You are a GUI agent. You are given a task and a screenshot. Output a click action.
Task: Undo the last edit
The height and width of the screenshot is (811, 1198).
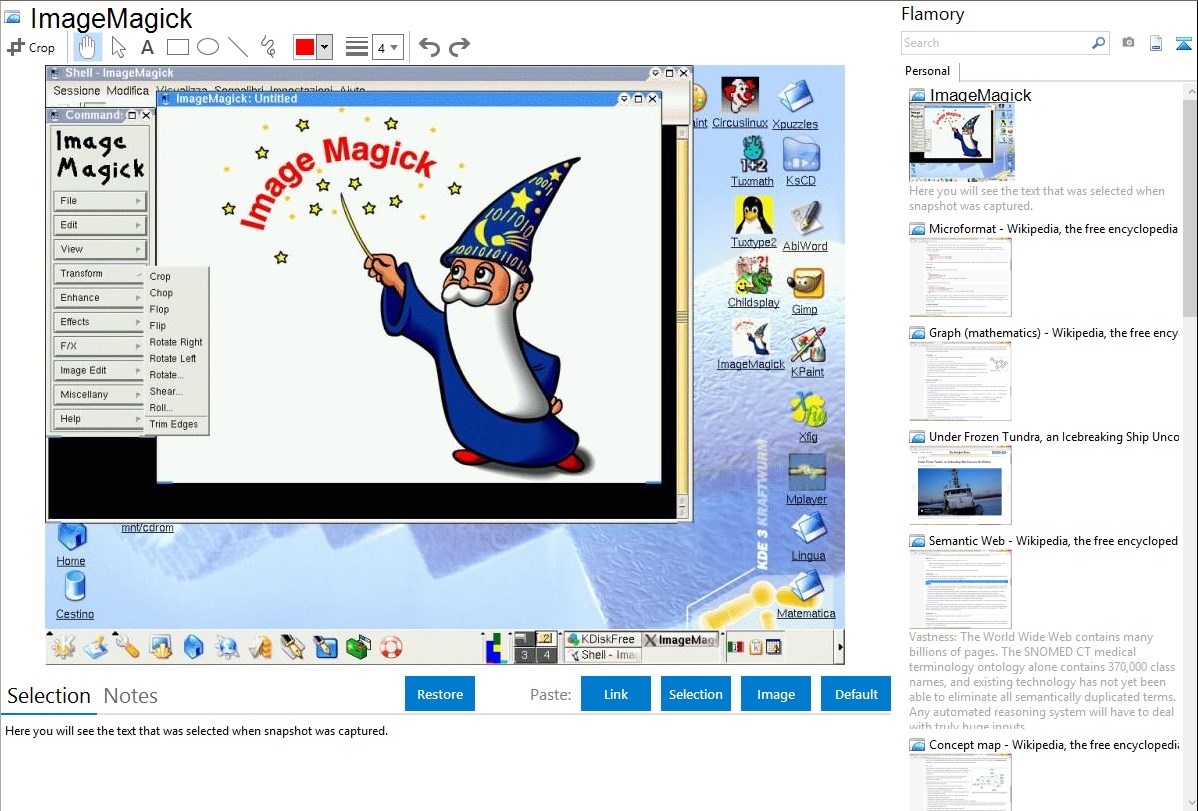(x=429, y=47)
